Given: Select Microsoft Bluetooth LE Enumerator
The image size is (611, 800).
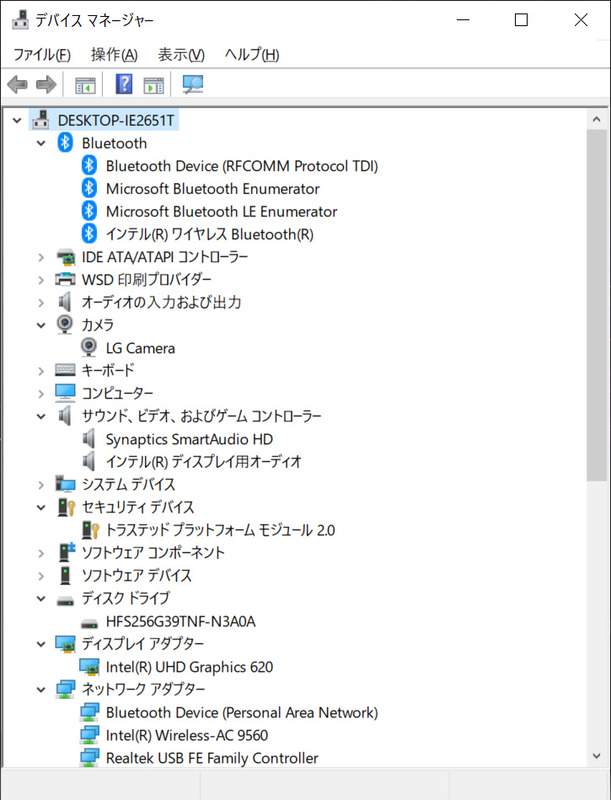Looking at the screenshot, I should tap(221, 211).
